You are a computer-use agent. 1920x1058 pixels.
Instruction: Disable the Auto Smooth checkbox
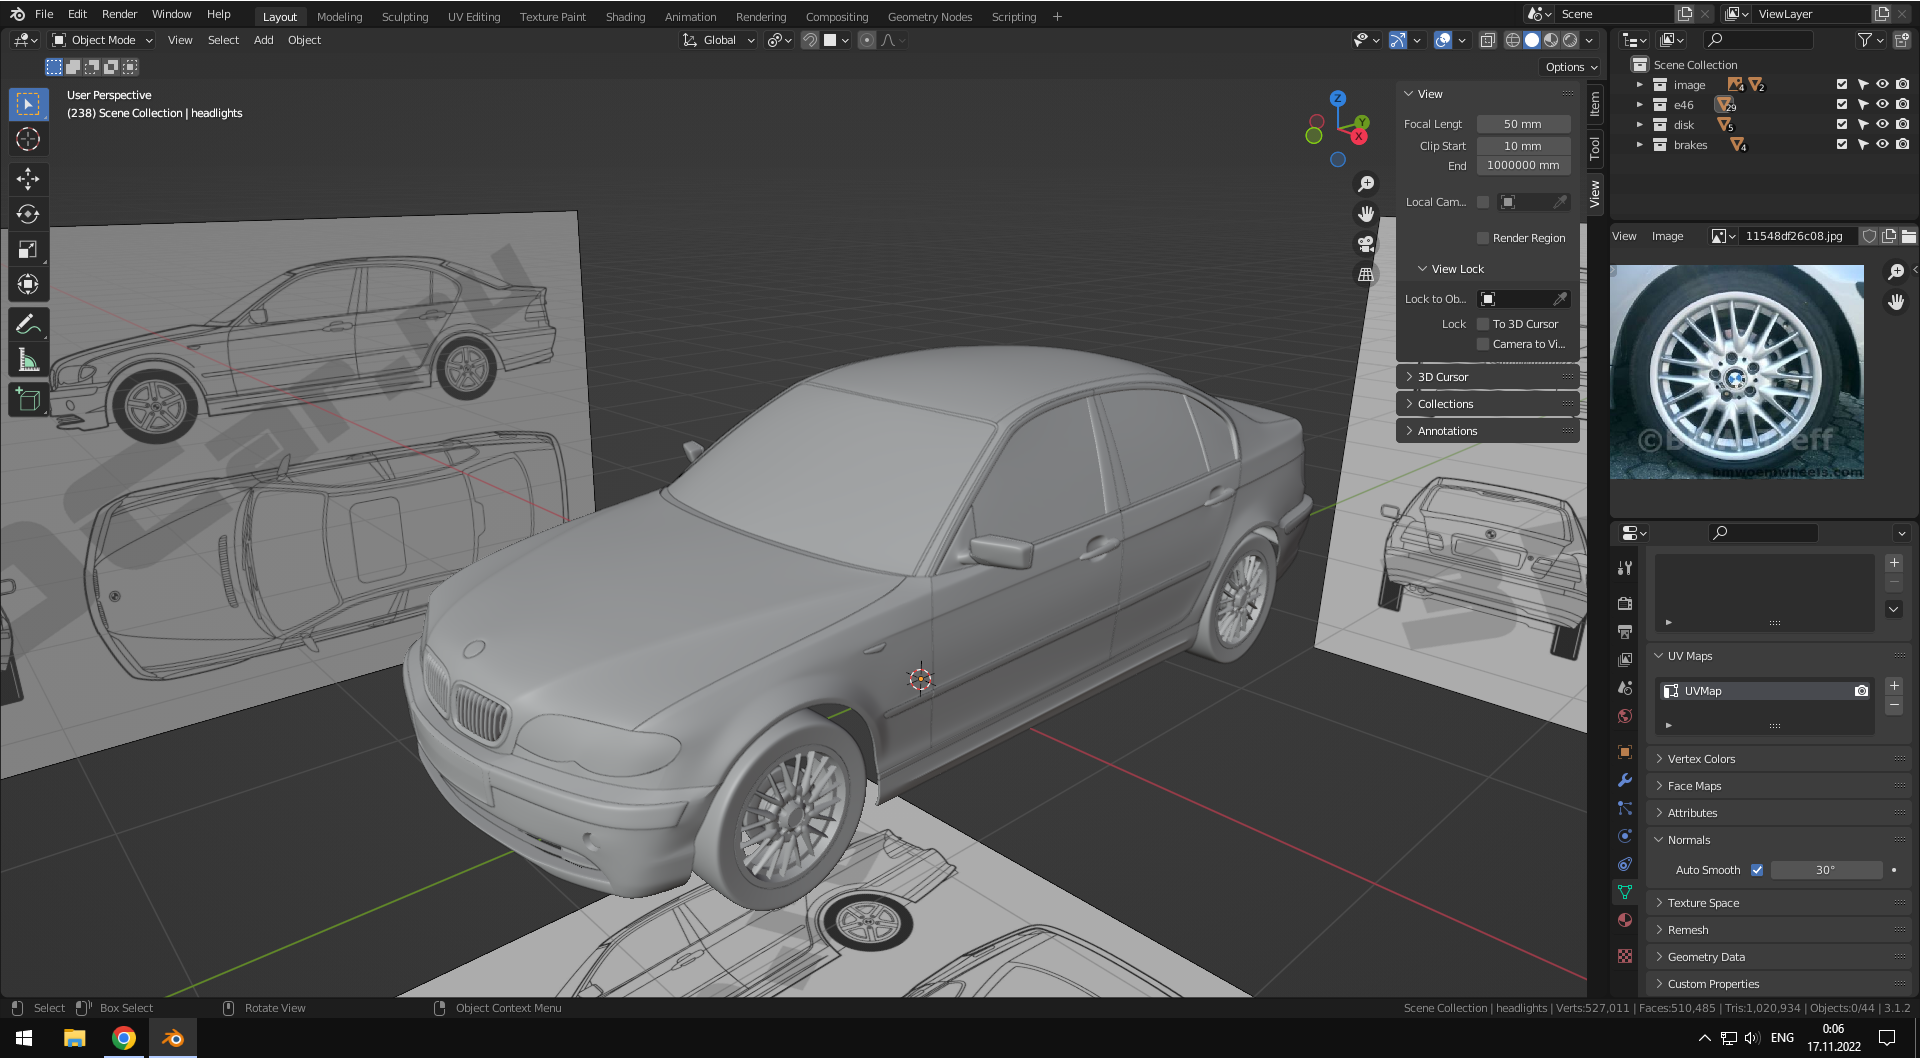[x=1757, y=870]
